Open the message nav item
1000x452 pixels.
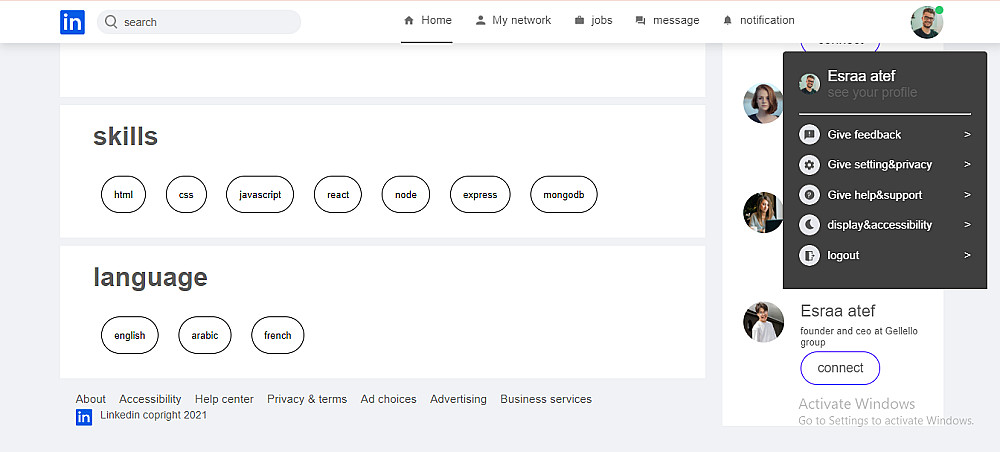[667, 21]
